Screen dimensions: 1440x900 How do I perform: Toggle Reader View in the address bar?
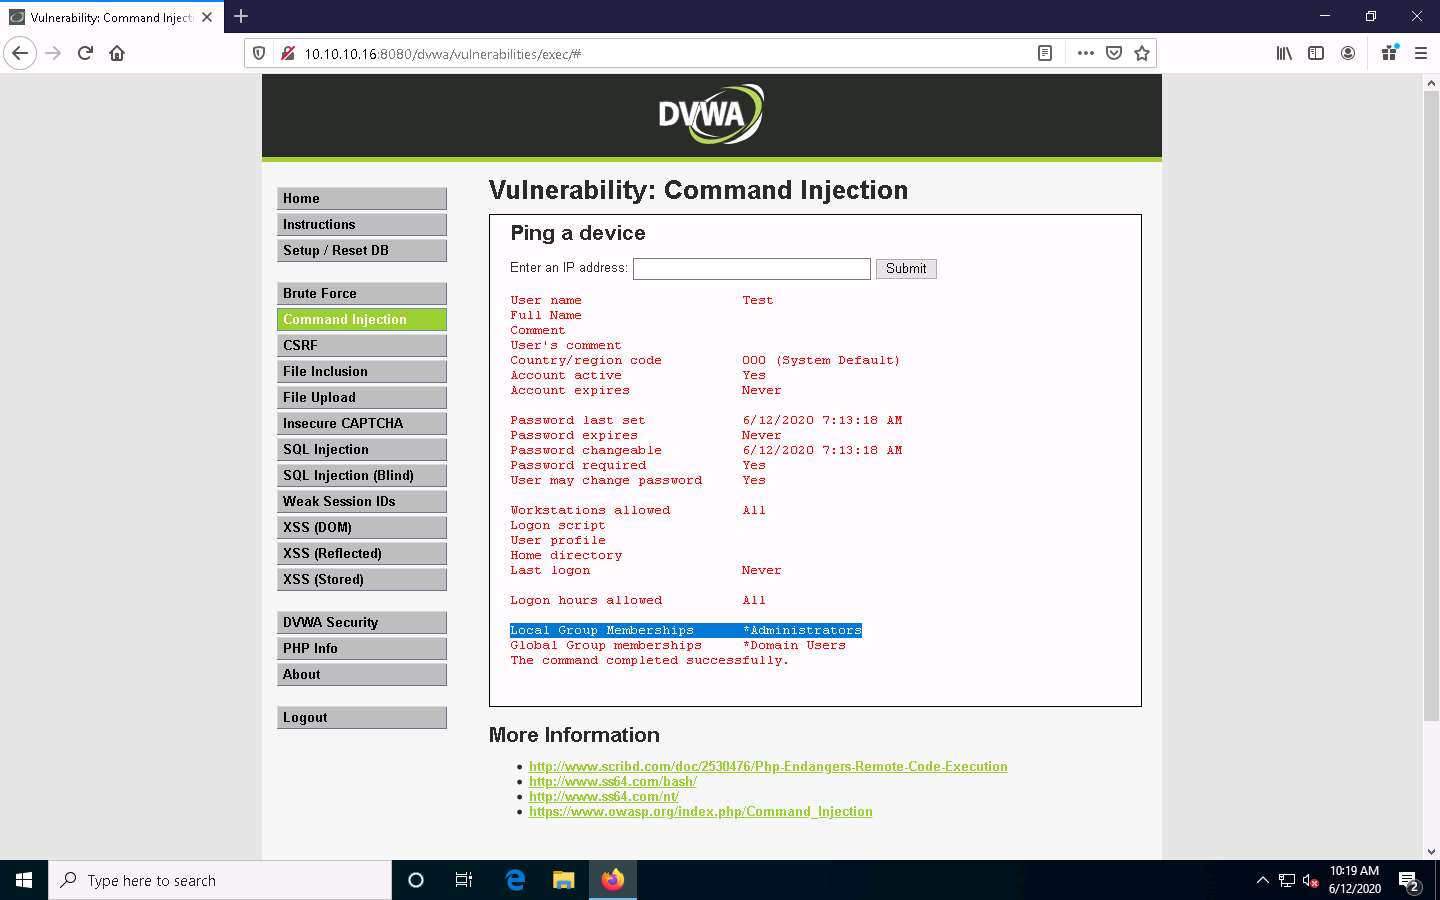[x=1044, y=53]
